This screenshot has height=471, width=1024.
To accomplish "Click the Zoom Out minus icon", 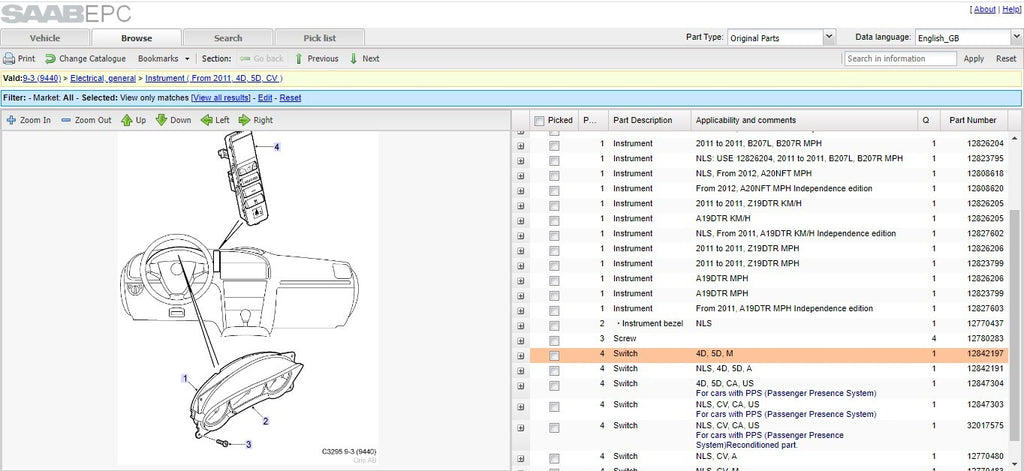I will point(65,120).
